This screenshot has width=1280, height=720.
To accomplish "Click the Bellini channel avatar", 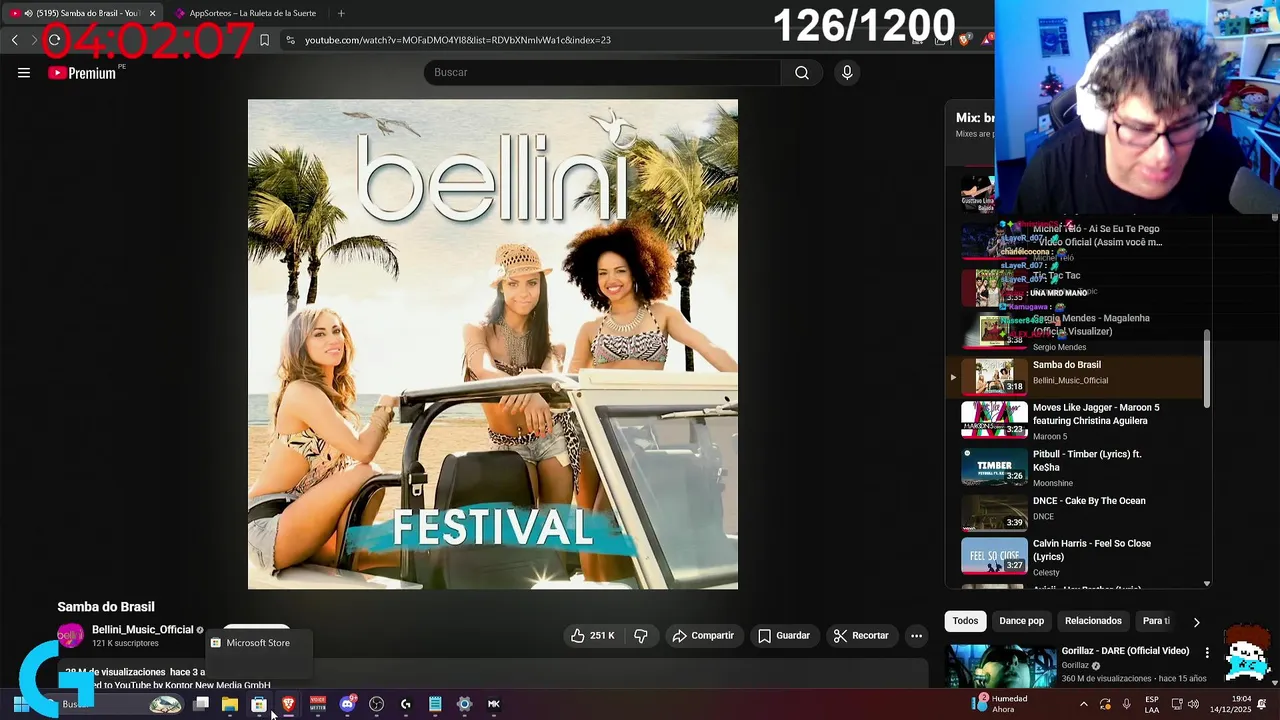I will pos(70,636).
